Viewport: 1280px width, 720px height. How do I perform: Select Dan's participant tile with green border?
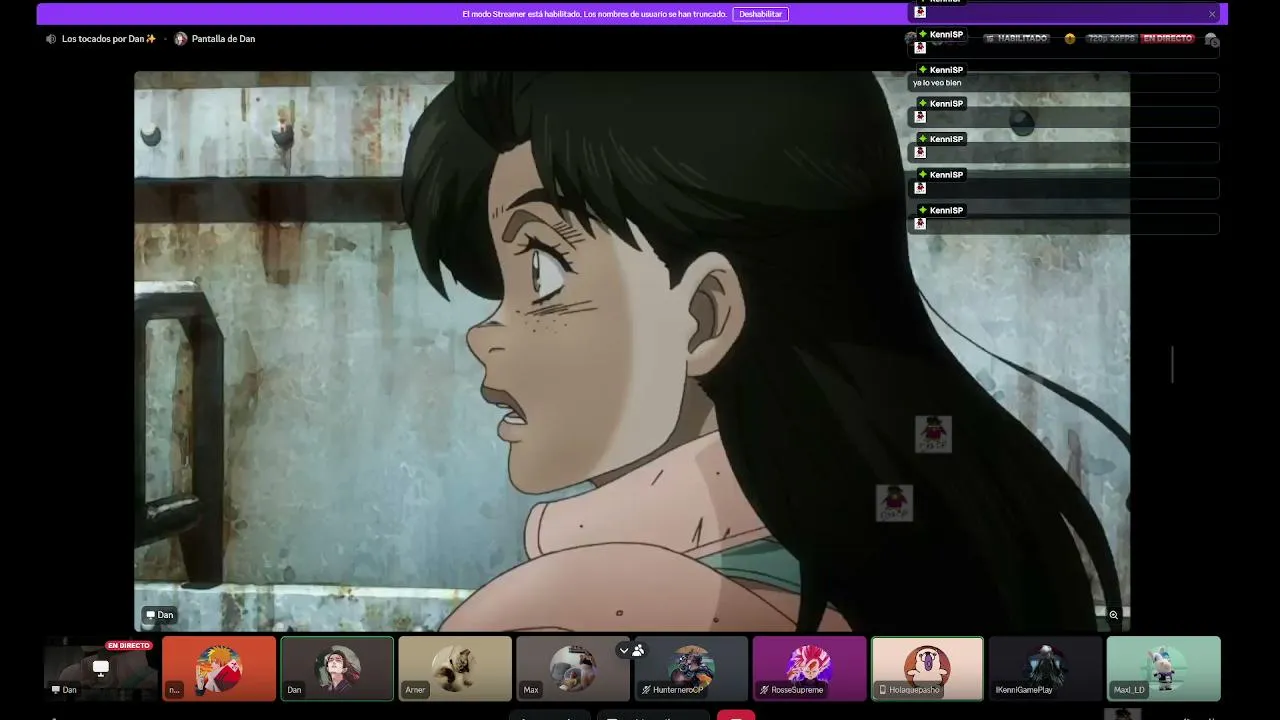(x=337, y=668)
